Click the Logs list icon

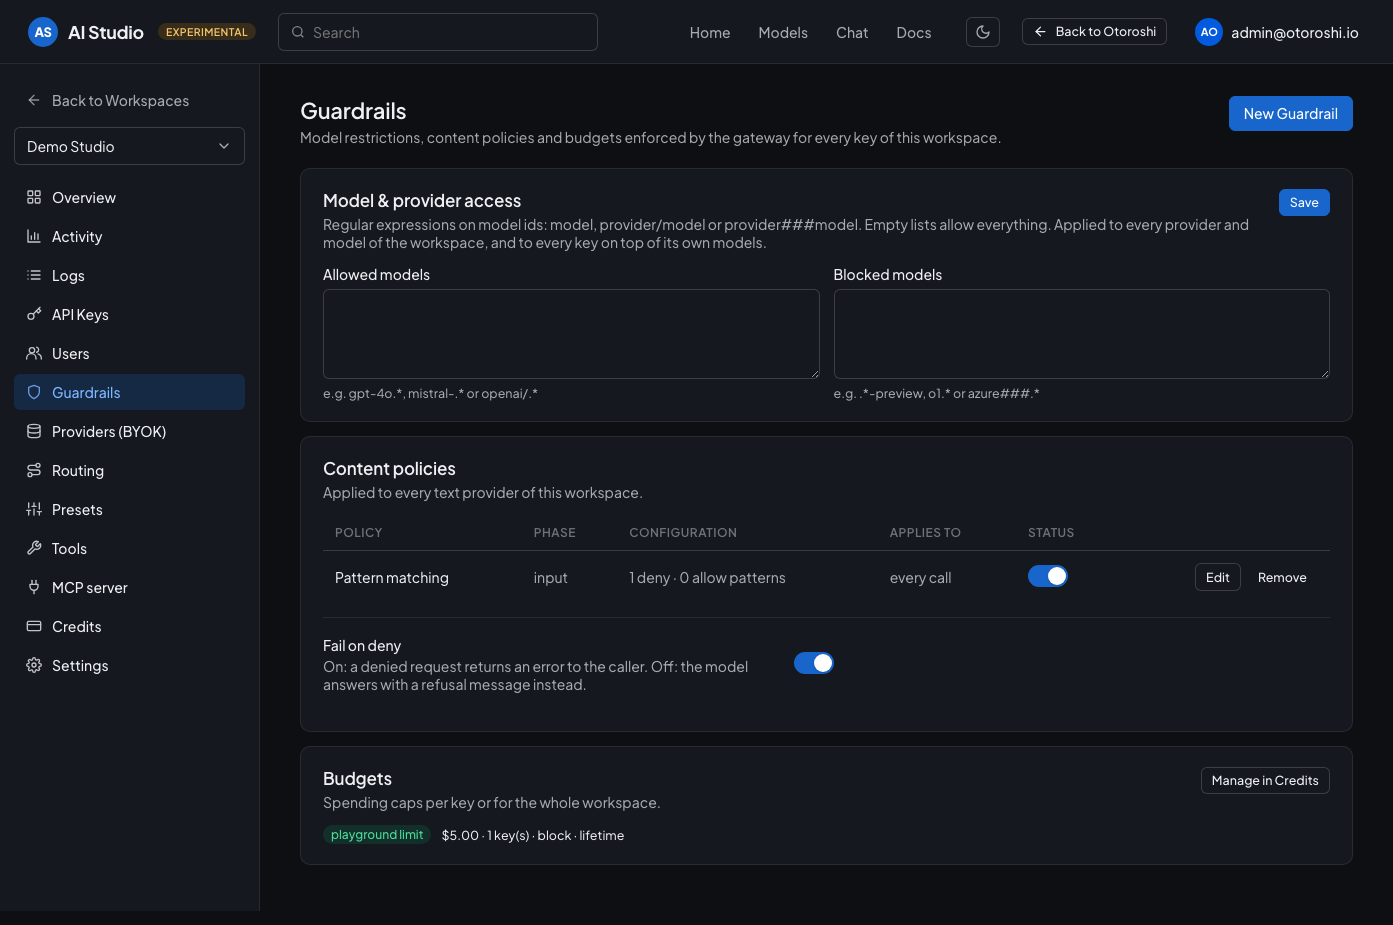34,275
